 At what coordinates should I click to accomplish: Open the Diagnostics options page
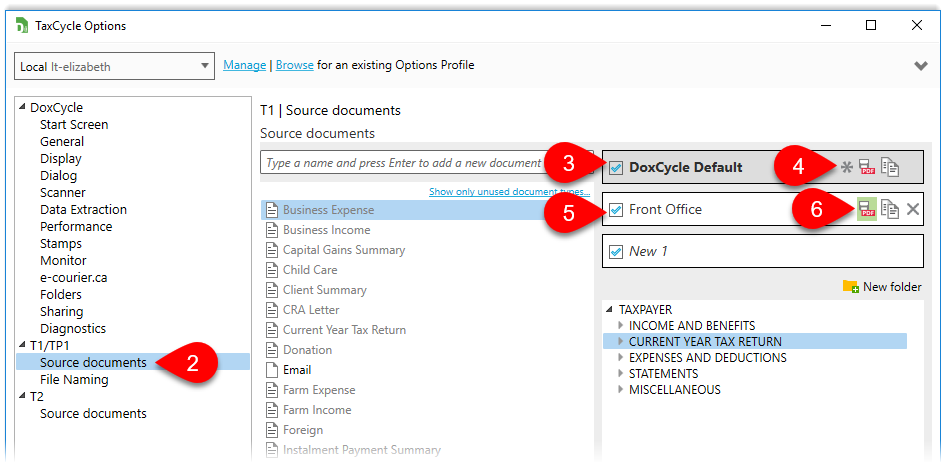(x=73, y=328)
